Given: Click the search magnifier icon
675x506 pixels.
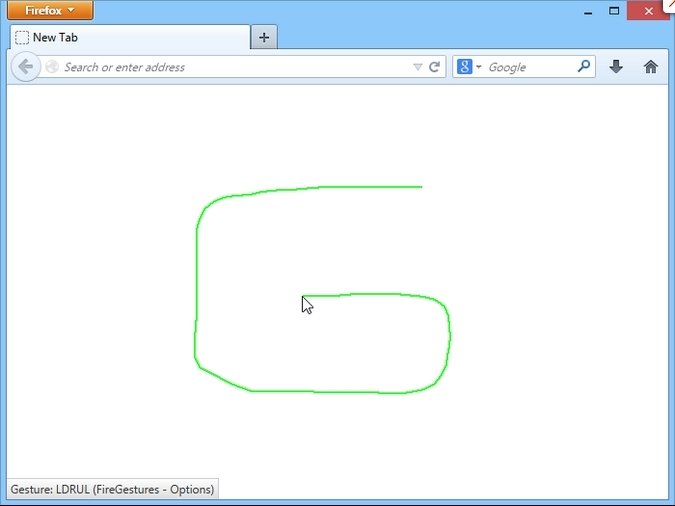Looking at the screenshot, I should pos(583,66).
